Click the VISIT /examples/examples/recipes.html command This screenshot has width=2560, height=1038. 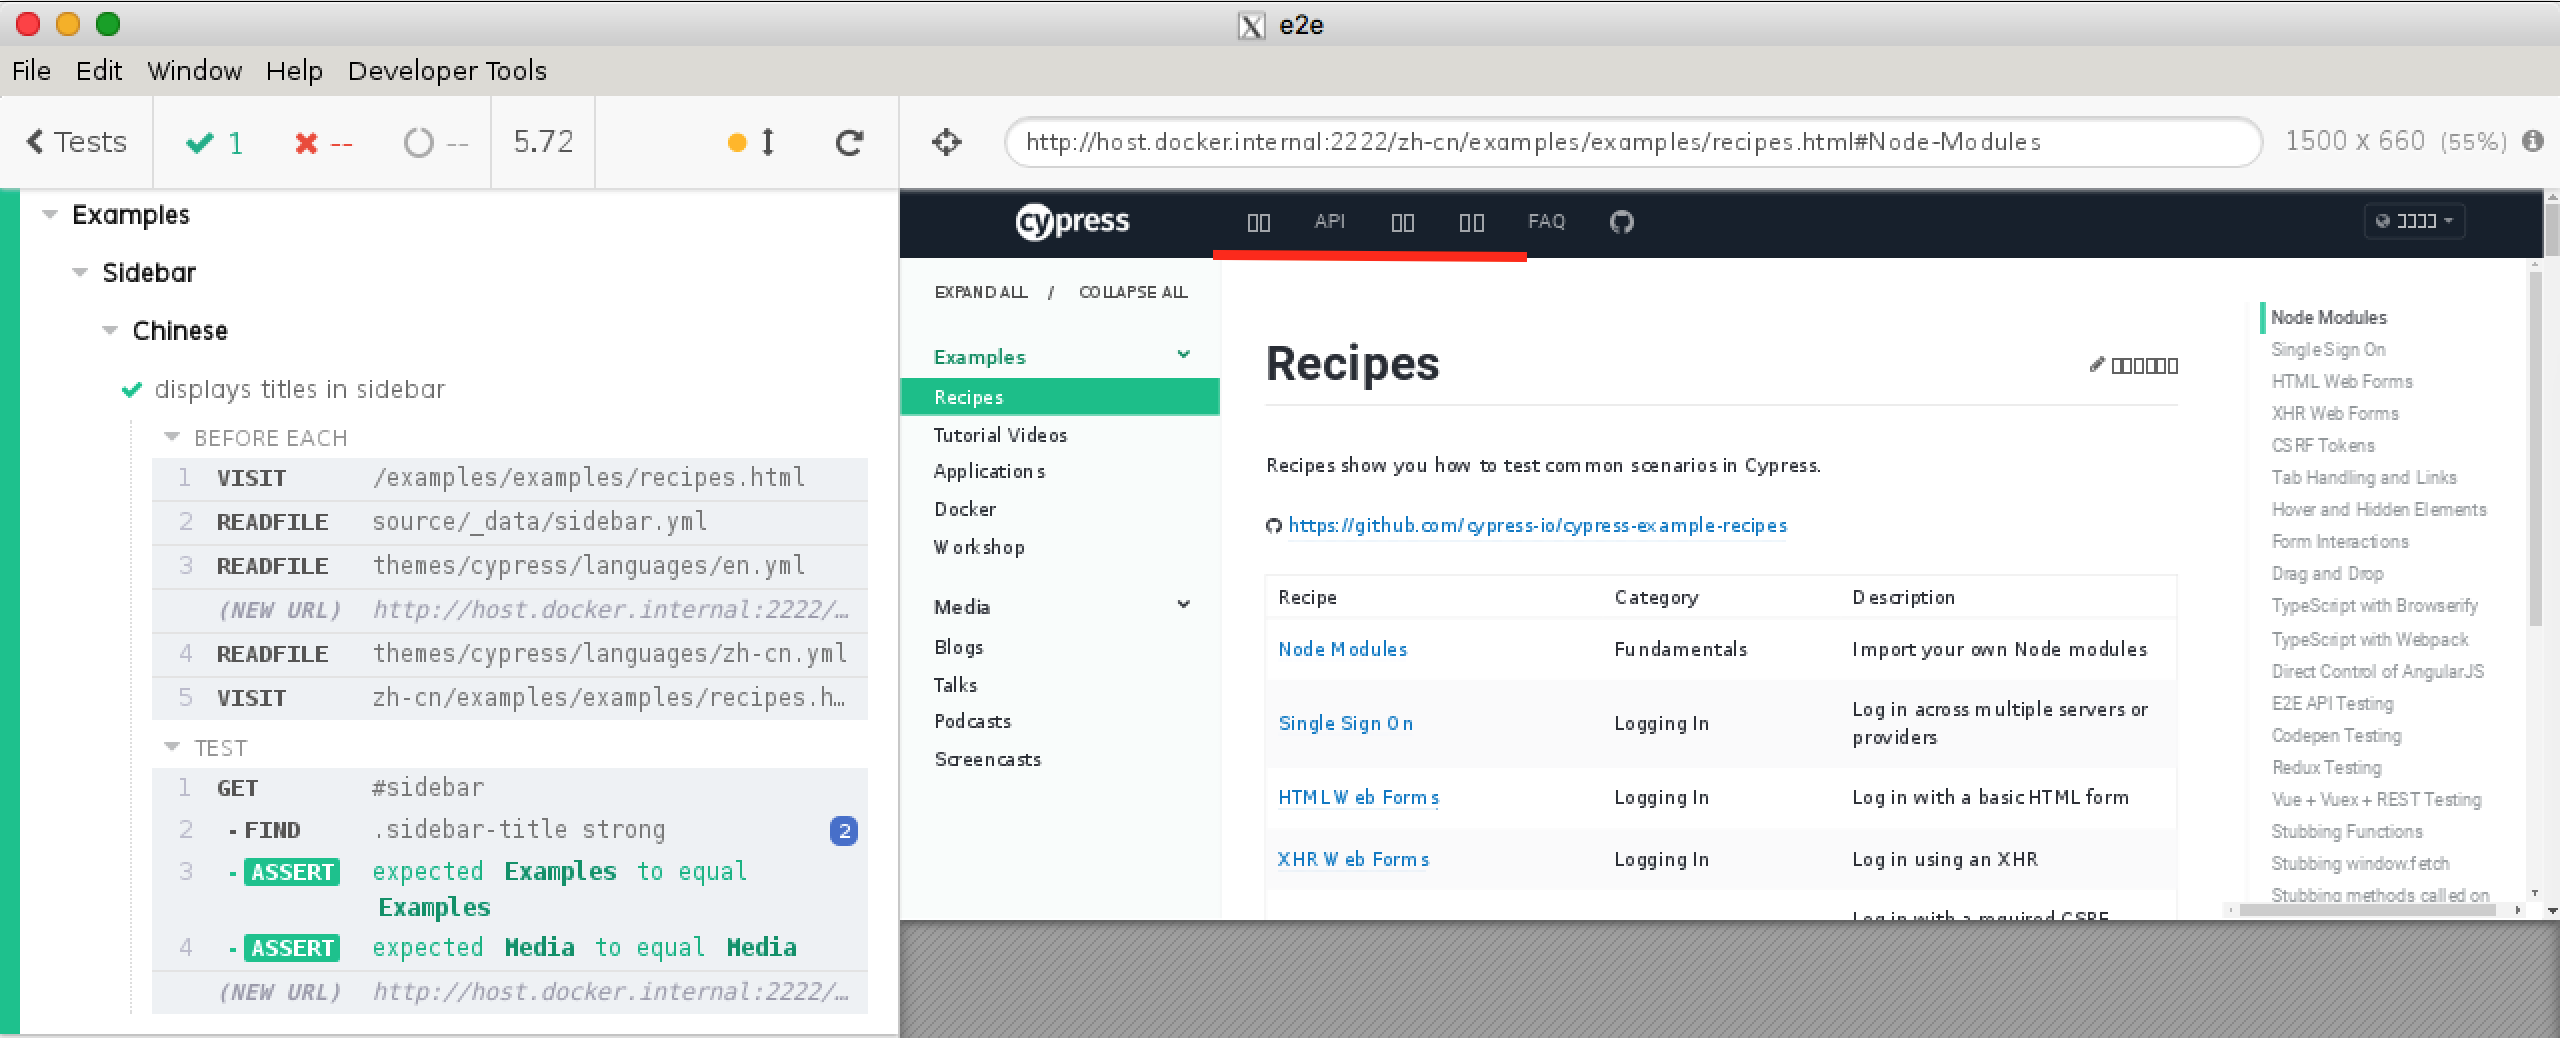[510, 478]
